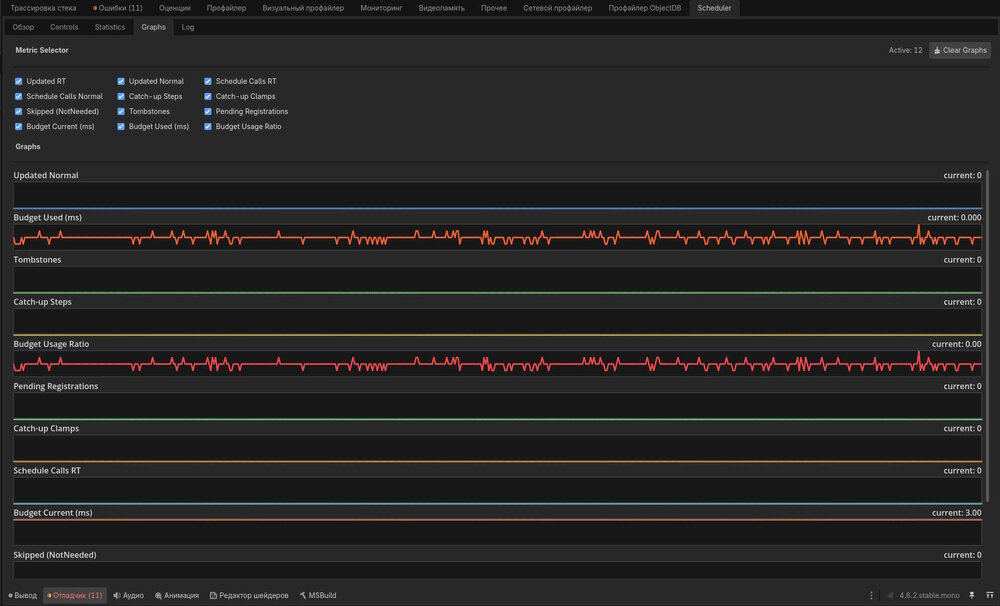Switch to the Профайлер tab
Screen dimensions: 1000x606
pyautogui.click(x=226, y=8)
